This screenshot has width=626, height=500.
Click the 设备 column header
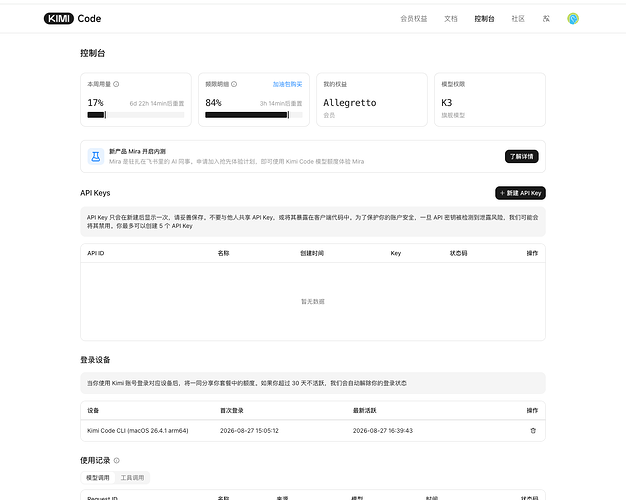pyautogui.click(x=93, y=411)
